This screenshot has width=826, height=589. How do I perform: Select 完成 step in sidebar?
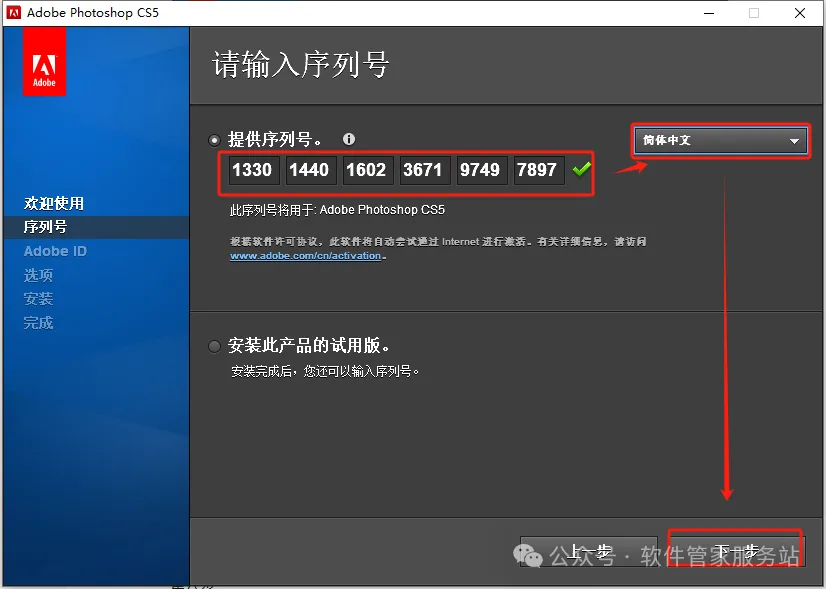[x=38, y=323]
